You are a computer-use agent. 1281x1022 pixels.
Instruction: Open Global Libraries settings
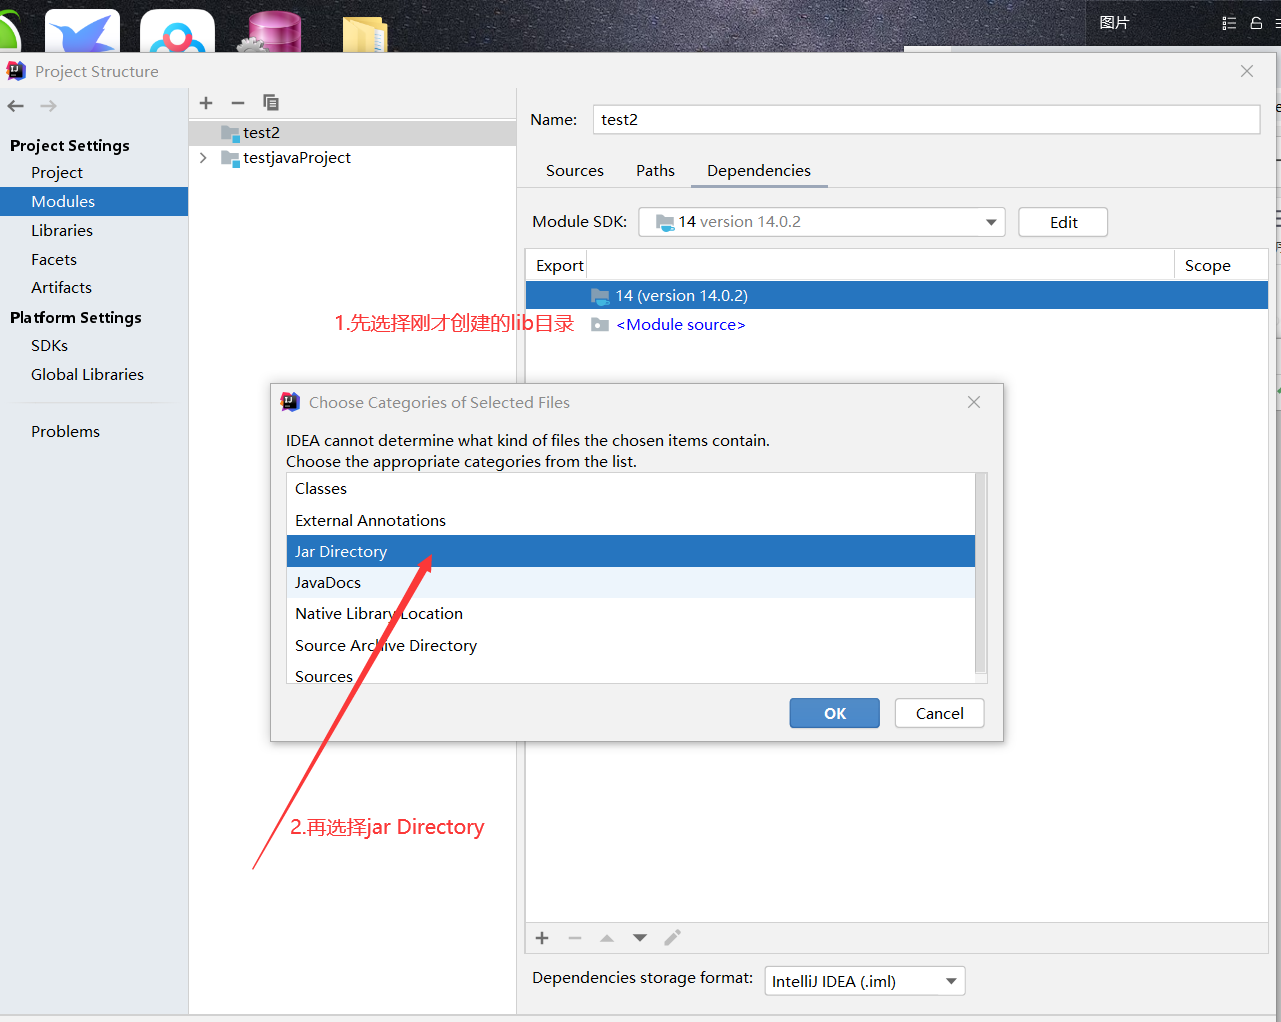[x=87, y=375]
